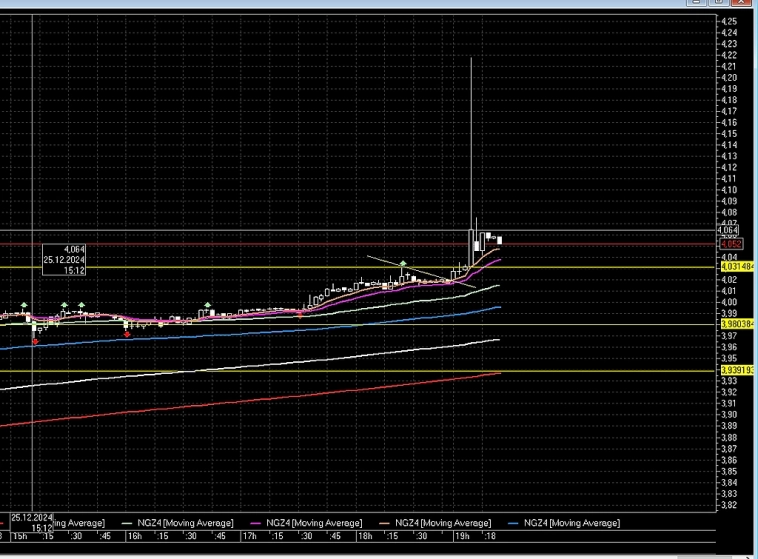Click the yellow 3,939193 price level label

click(x=736, y=370)
